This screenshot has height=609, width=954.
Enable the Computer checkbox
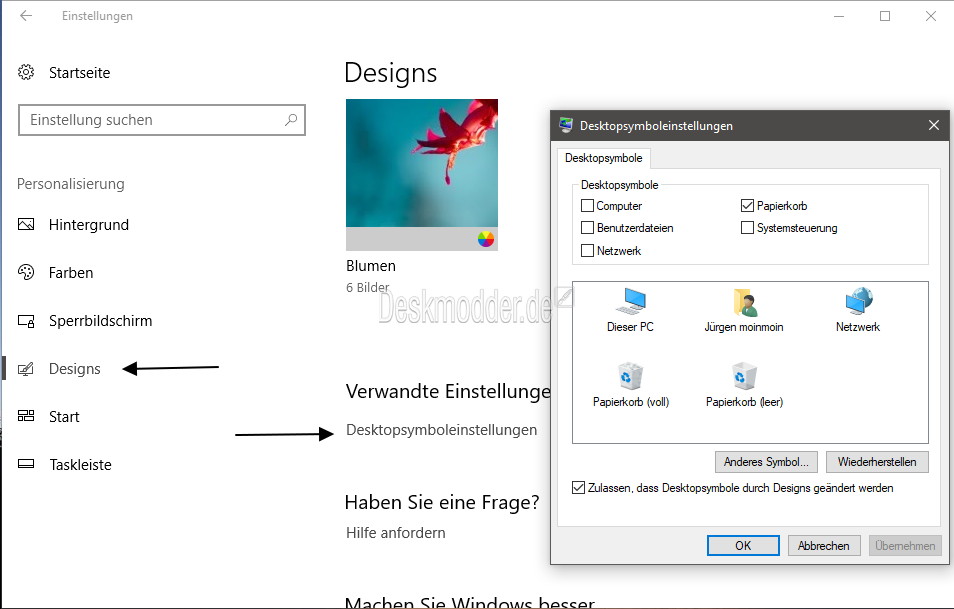point(587,206)
